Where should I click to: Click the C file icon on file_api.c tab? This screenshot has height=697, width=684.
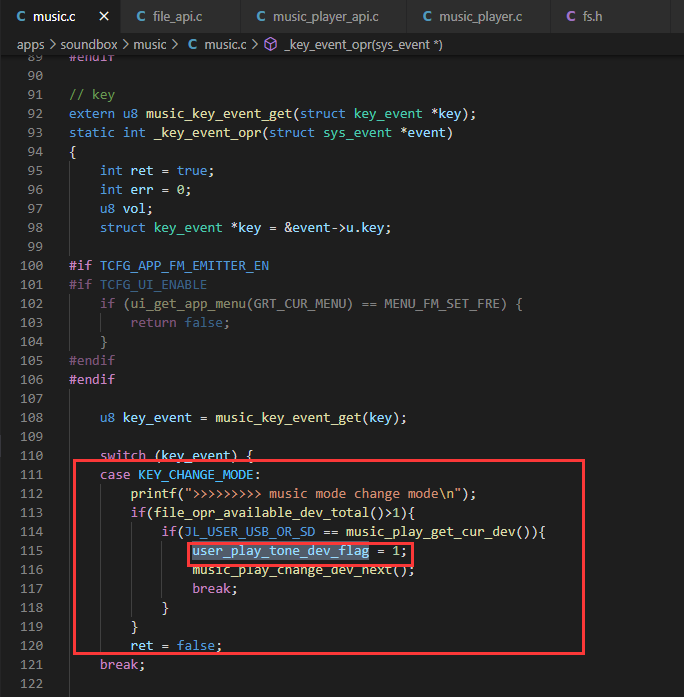pos(141,16)
